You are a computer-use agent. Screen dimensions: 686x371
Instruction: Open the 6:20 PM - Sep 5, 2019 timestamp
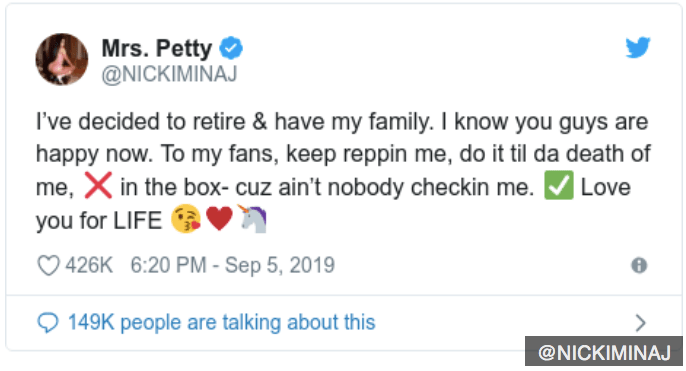pos(233,265)
